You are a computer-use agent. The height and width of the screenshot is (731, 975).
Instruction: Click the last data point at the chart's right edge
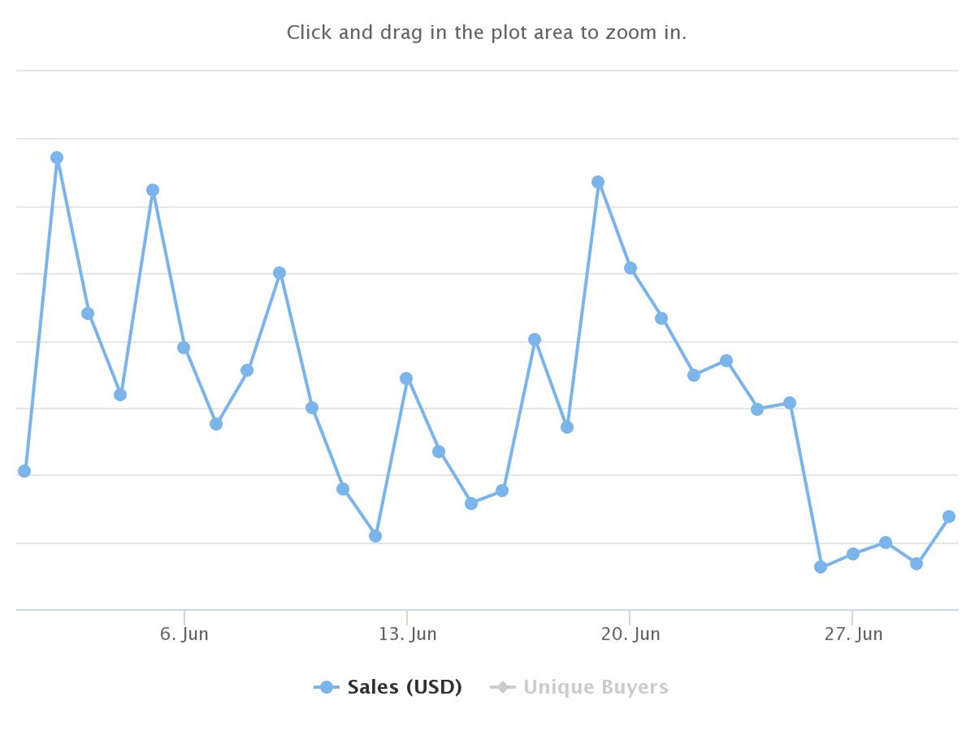(949, 517)
